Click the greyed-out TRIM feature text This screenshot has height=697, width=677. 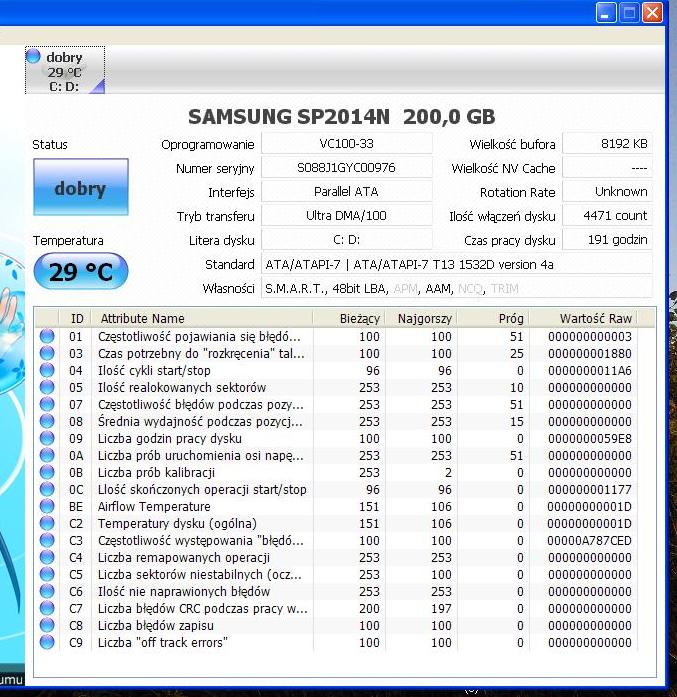[505, 288]
